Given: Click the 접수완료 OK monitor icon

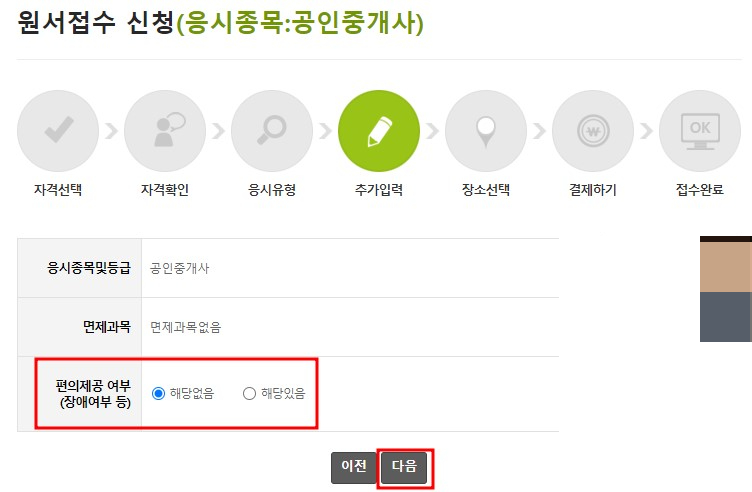Looking at the screenshot, I should tap(700, 131).
